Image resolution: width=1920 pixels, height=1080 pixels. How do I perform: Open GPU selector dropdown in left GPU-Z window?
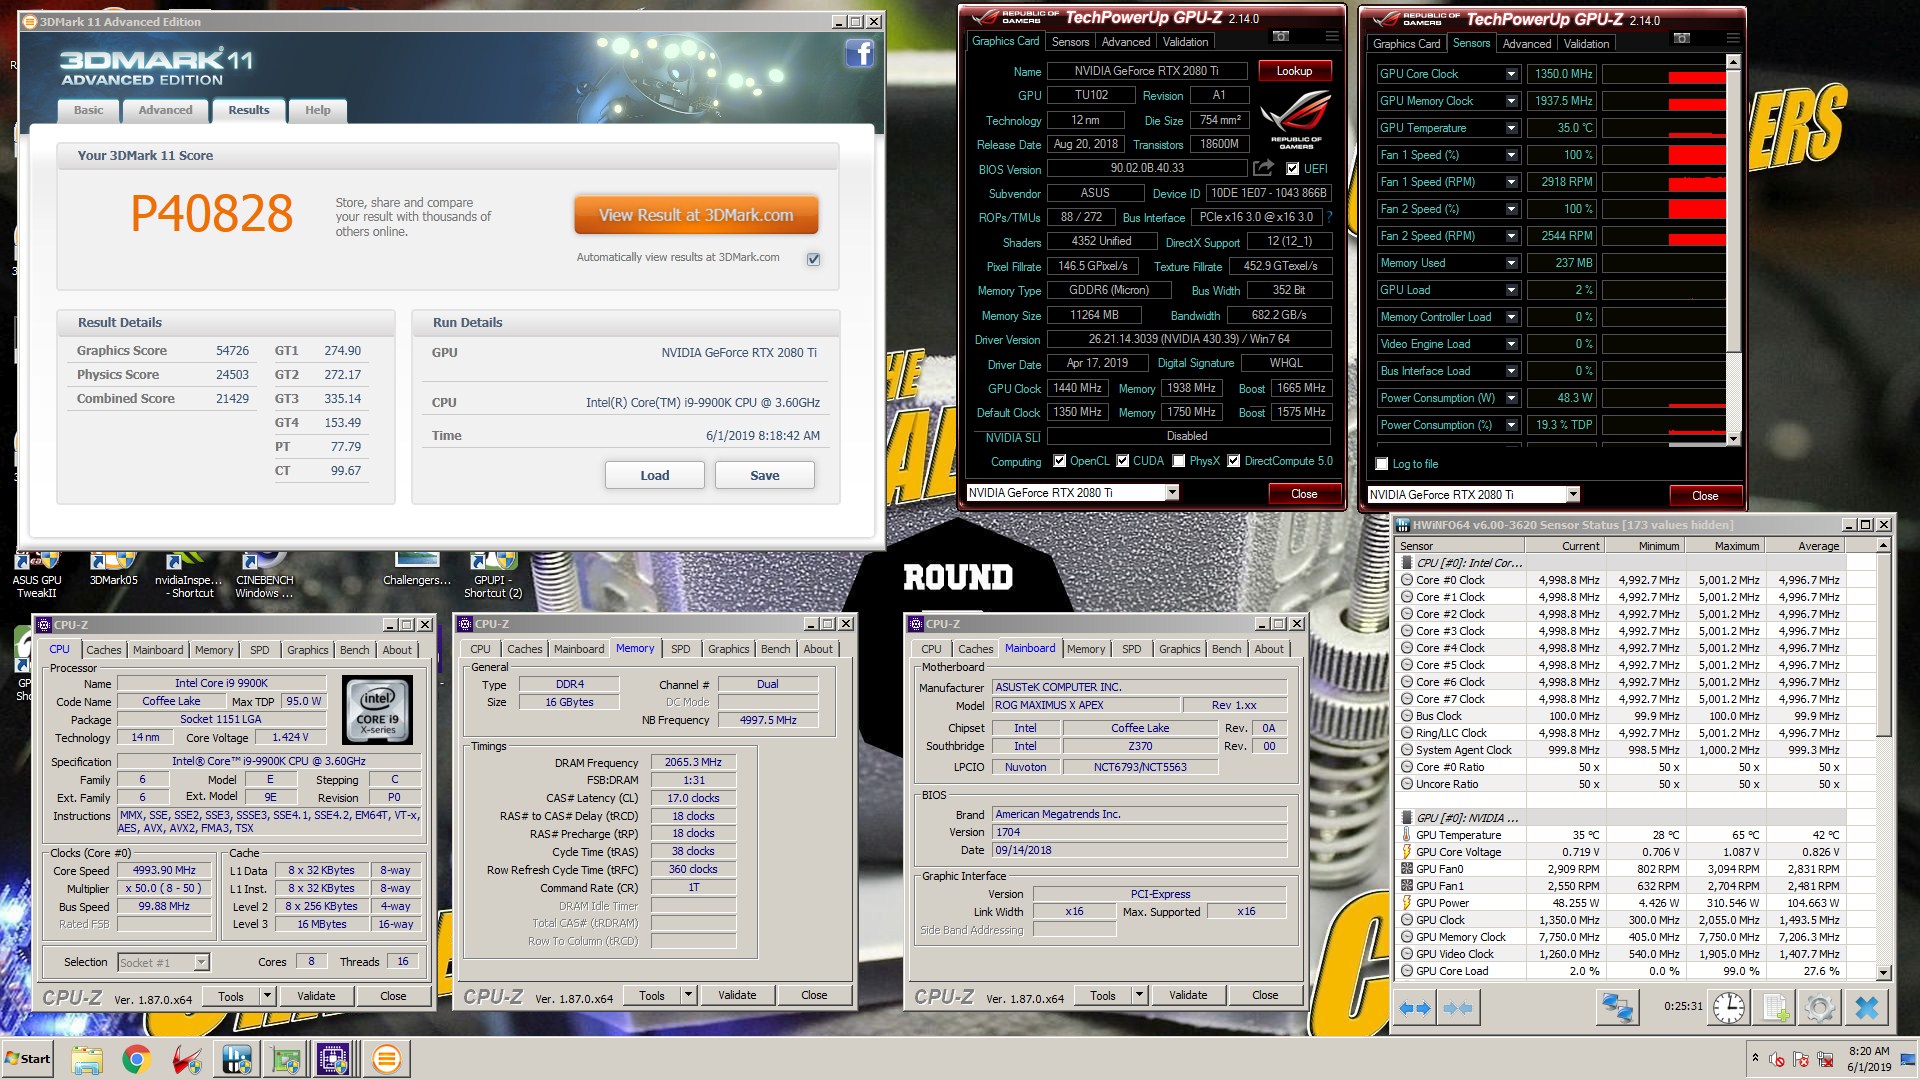[1172, 492]
